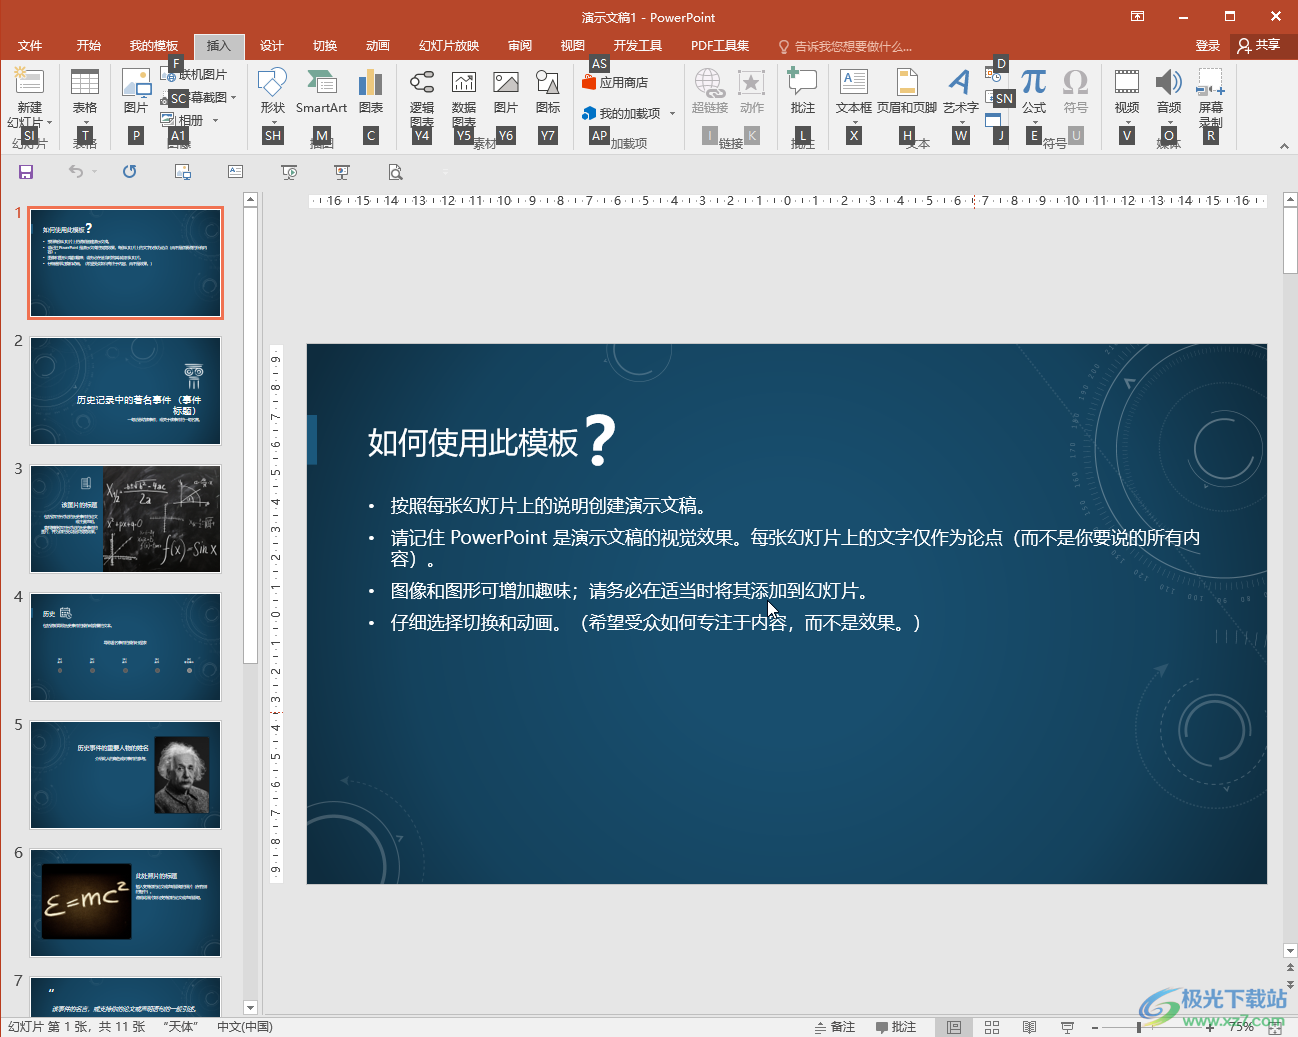Open the 文件 File tab
Image resolution: width=1298 pixels, height=1037 pixels.
point(30,46)
